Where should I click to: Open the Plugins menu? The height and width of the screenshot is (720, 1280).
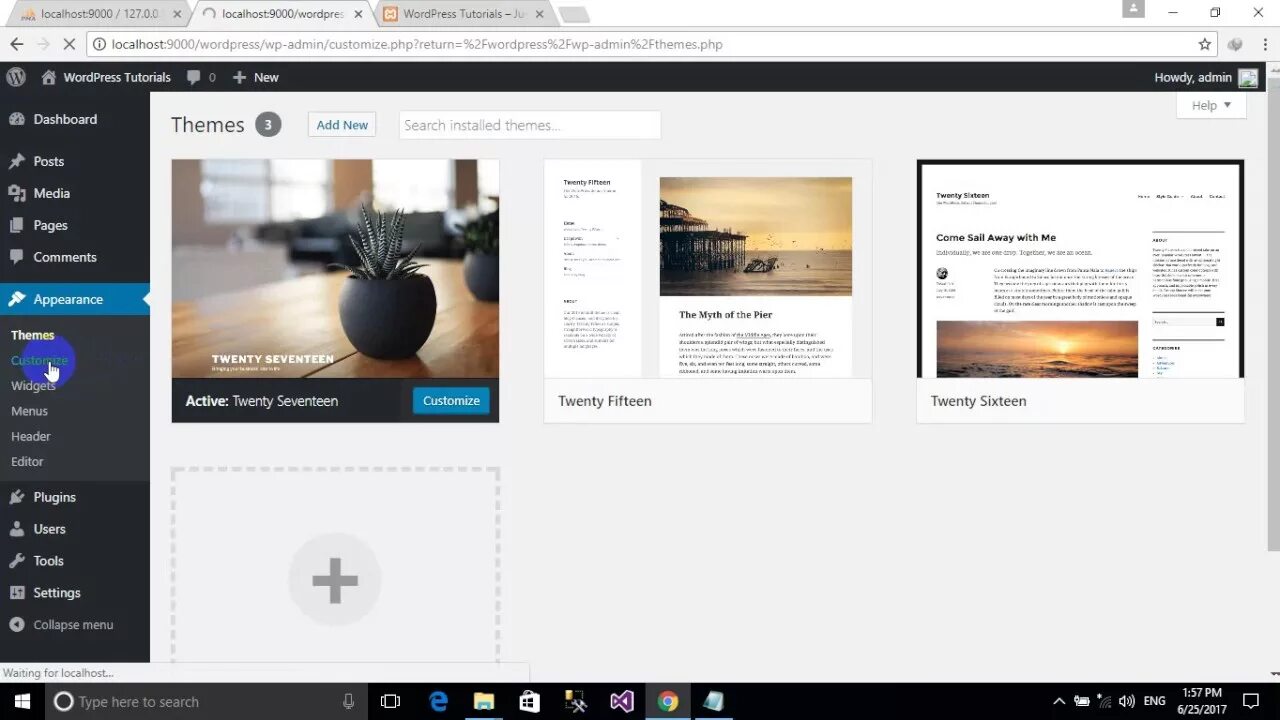tap(54, 497)
